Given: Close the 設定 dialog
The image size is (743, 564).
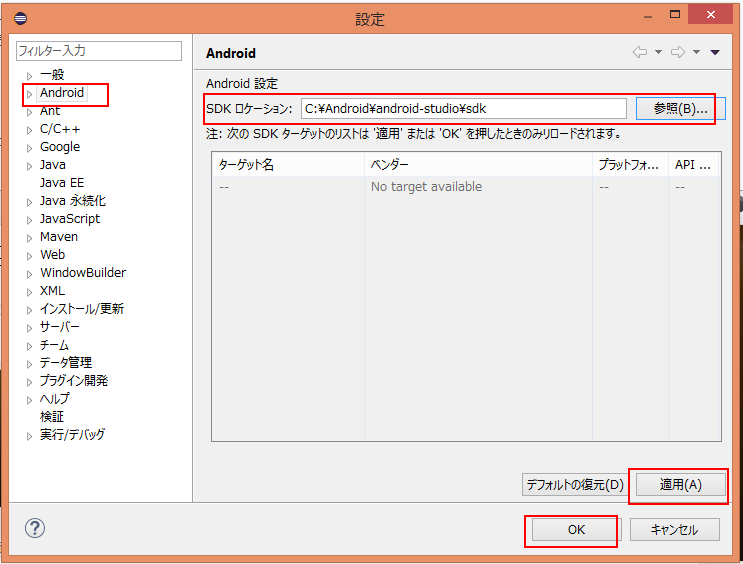Looking at the screenshot, I should (x=710, y=15).
